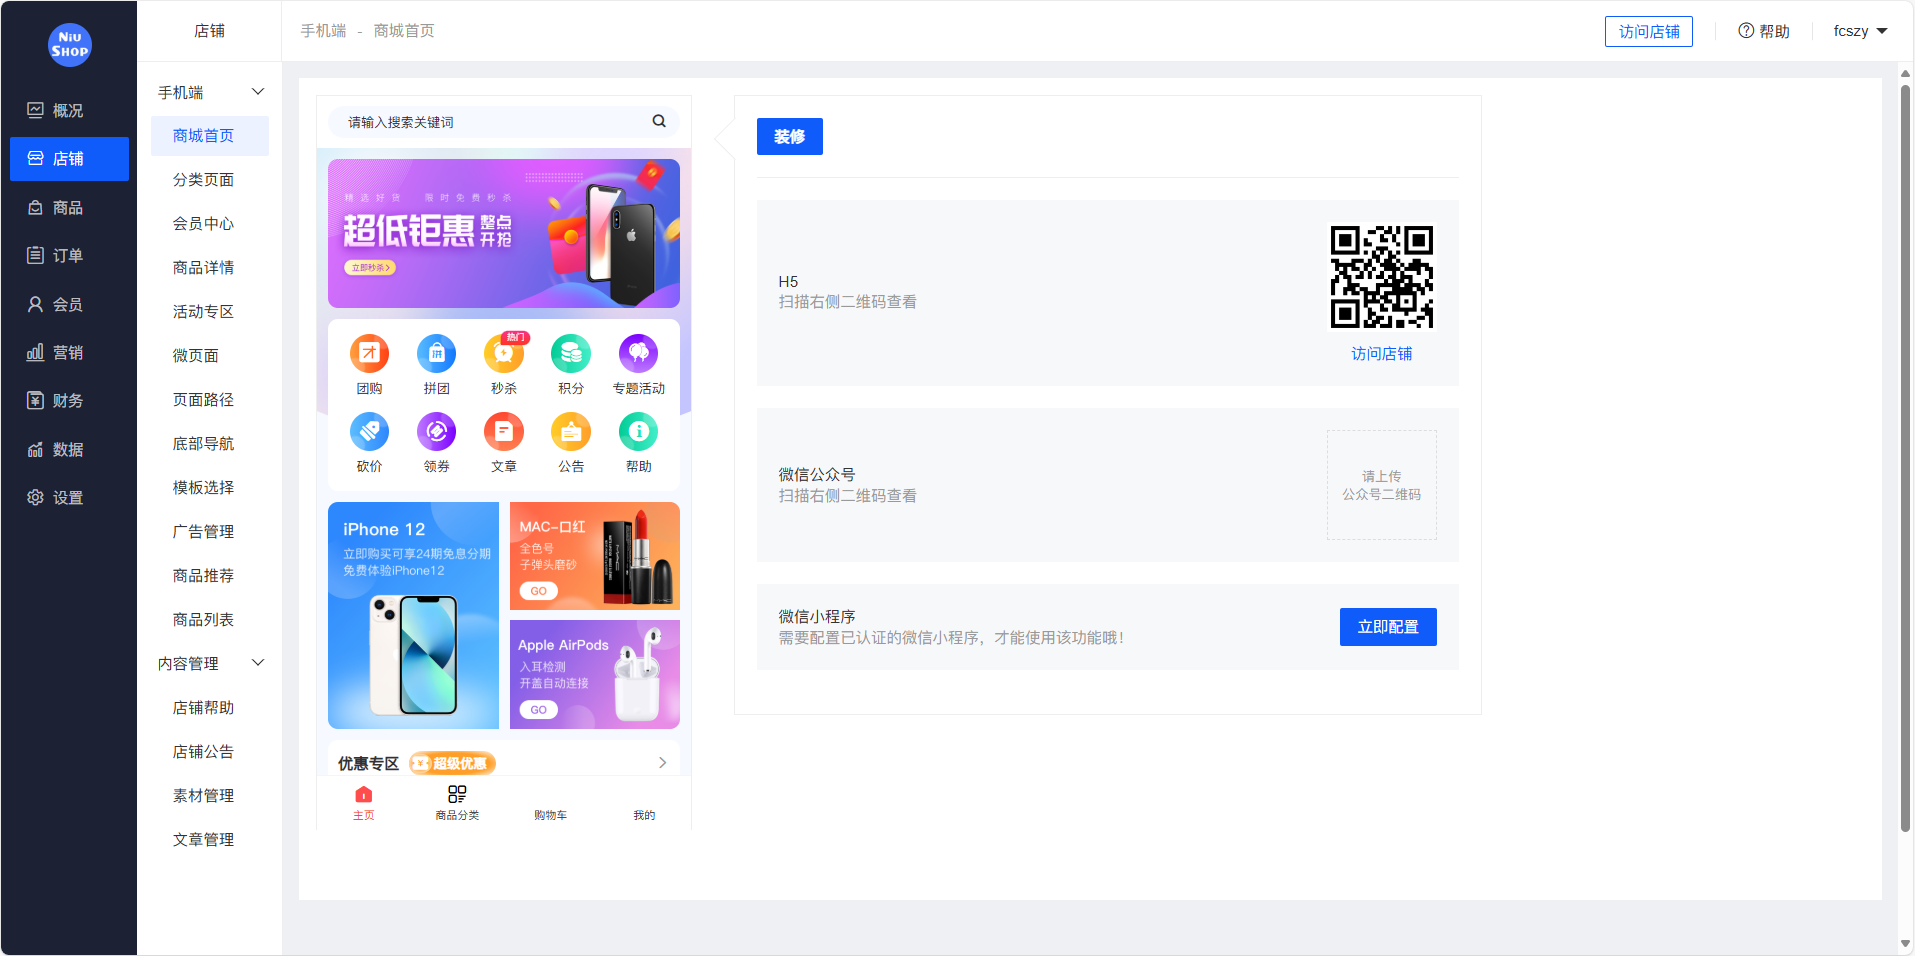Open the 会员 members section

pos(69,304)
